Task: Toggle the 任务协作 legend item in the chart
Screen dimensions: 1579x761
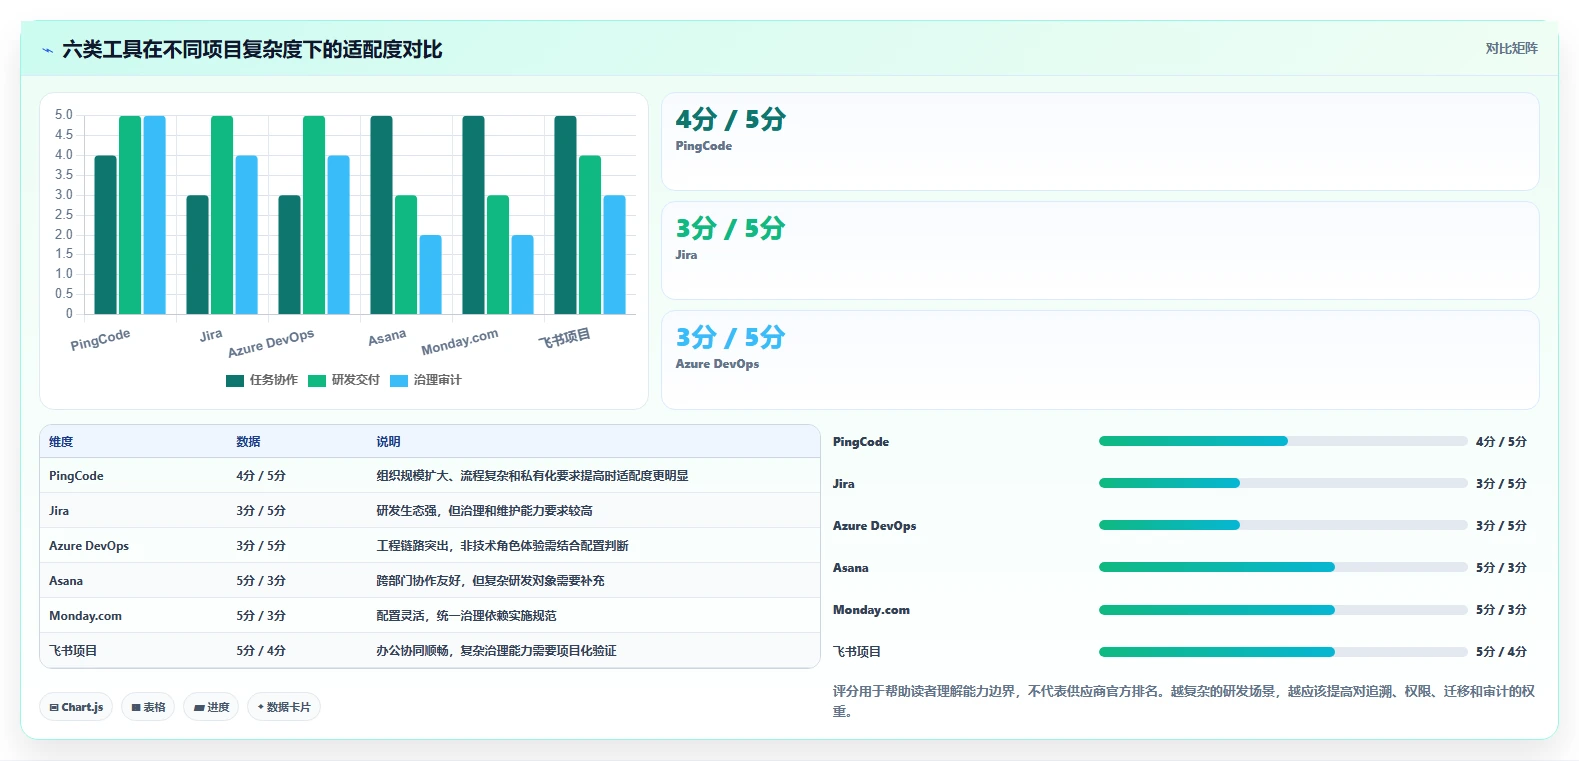Action: pyautogui.click(x=262, y=380)
